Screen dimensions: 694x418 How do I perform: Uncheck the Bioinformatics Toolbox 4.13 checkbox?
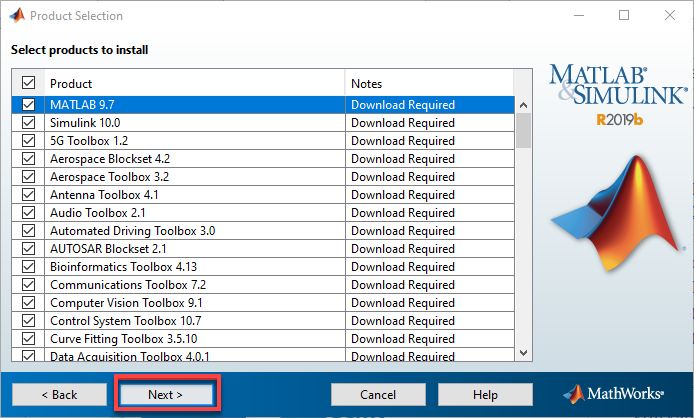[28, 267]
